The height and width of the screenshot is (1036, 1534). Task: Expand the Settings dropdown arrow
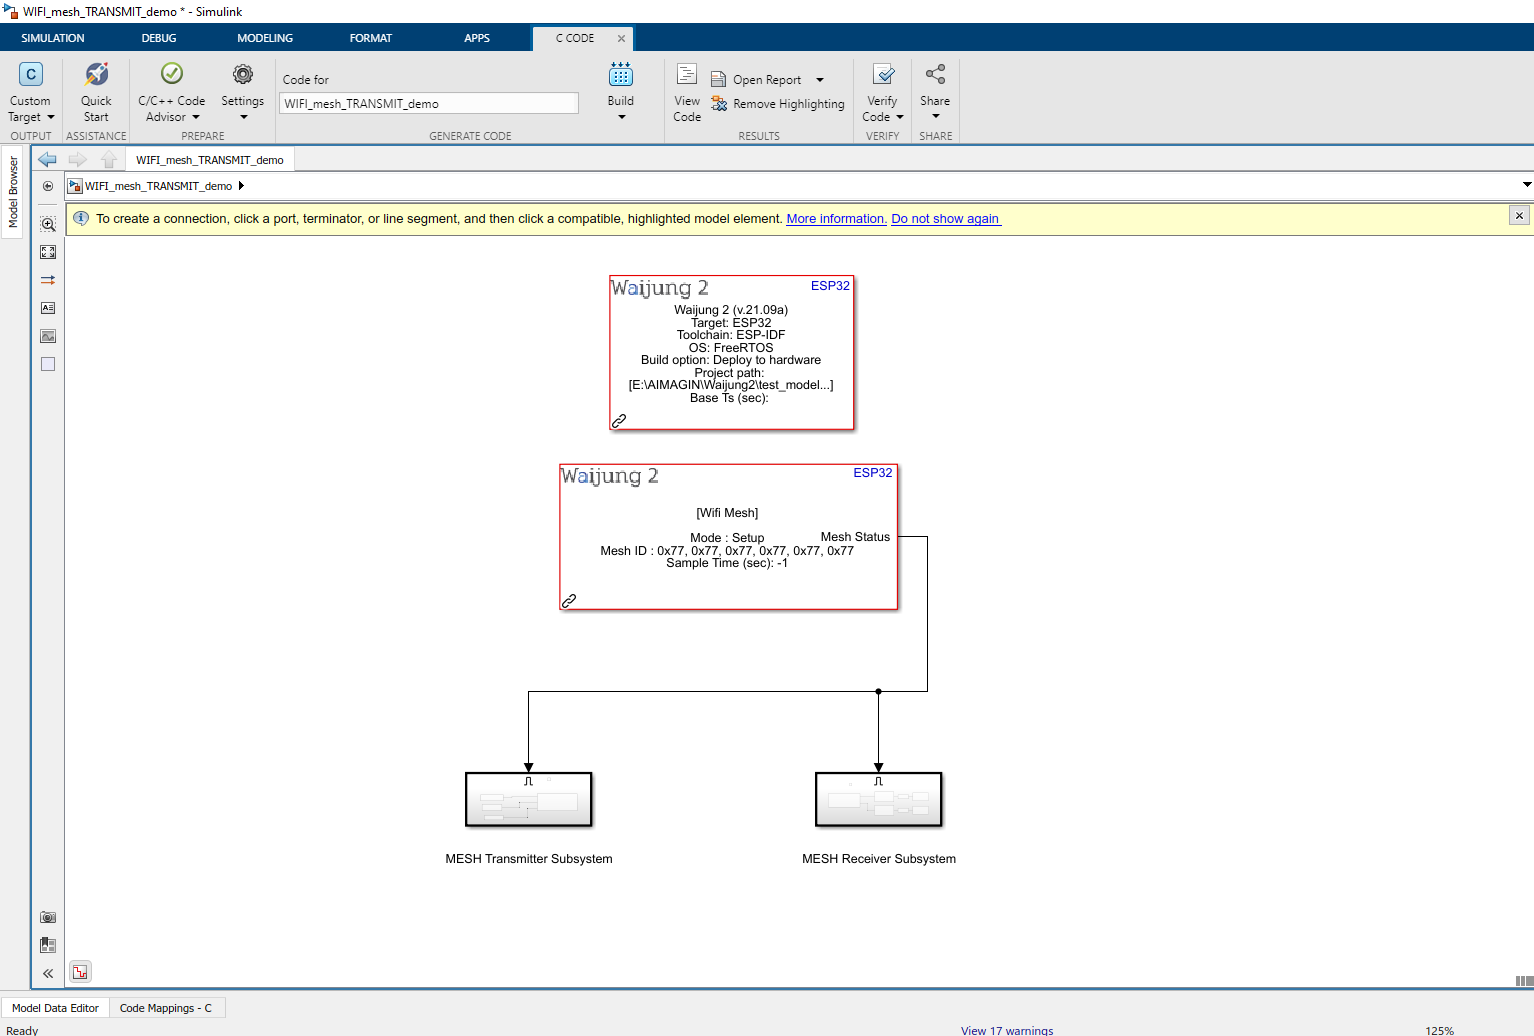243,117
